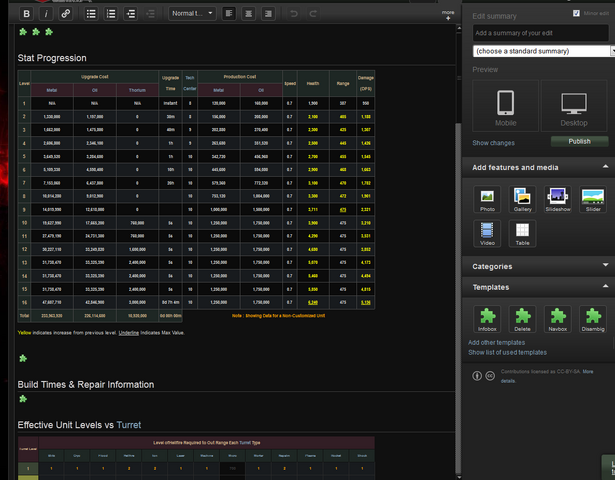The image size is (615, 480).
Task: Toggle the Minor edit checkbox
Action: pos(576,13)
